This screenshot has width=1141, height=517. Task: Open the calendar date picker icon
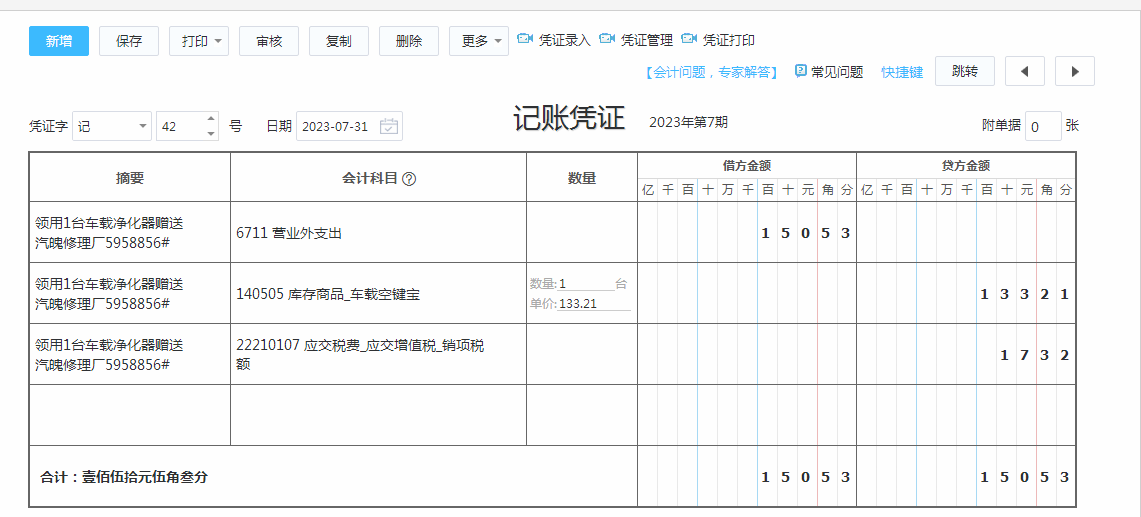click(389, 127)
